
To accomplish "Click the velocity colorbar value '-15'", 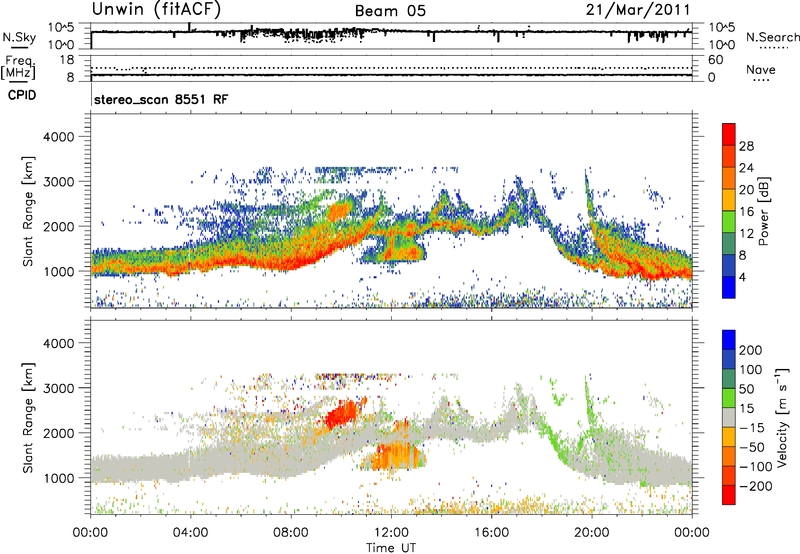I will pyautogui.click(x=752, y=427).
